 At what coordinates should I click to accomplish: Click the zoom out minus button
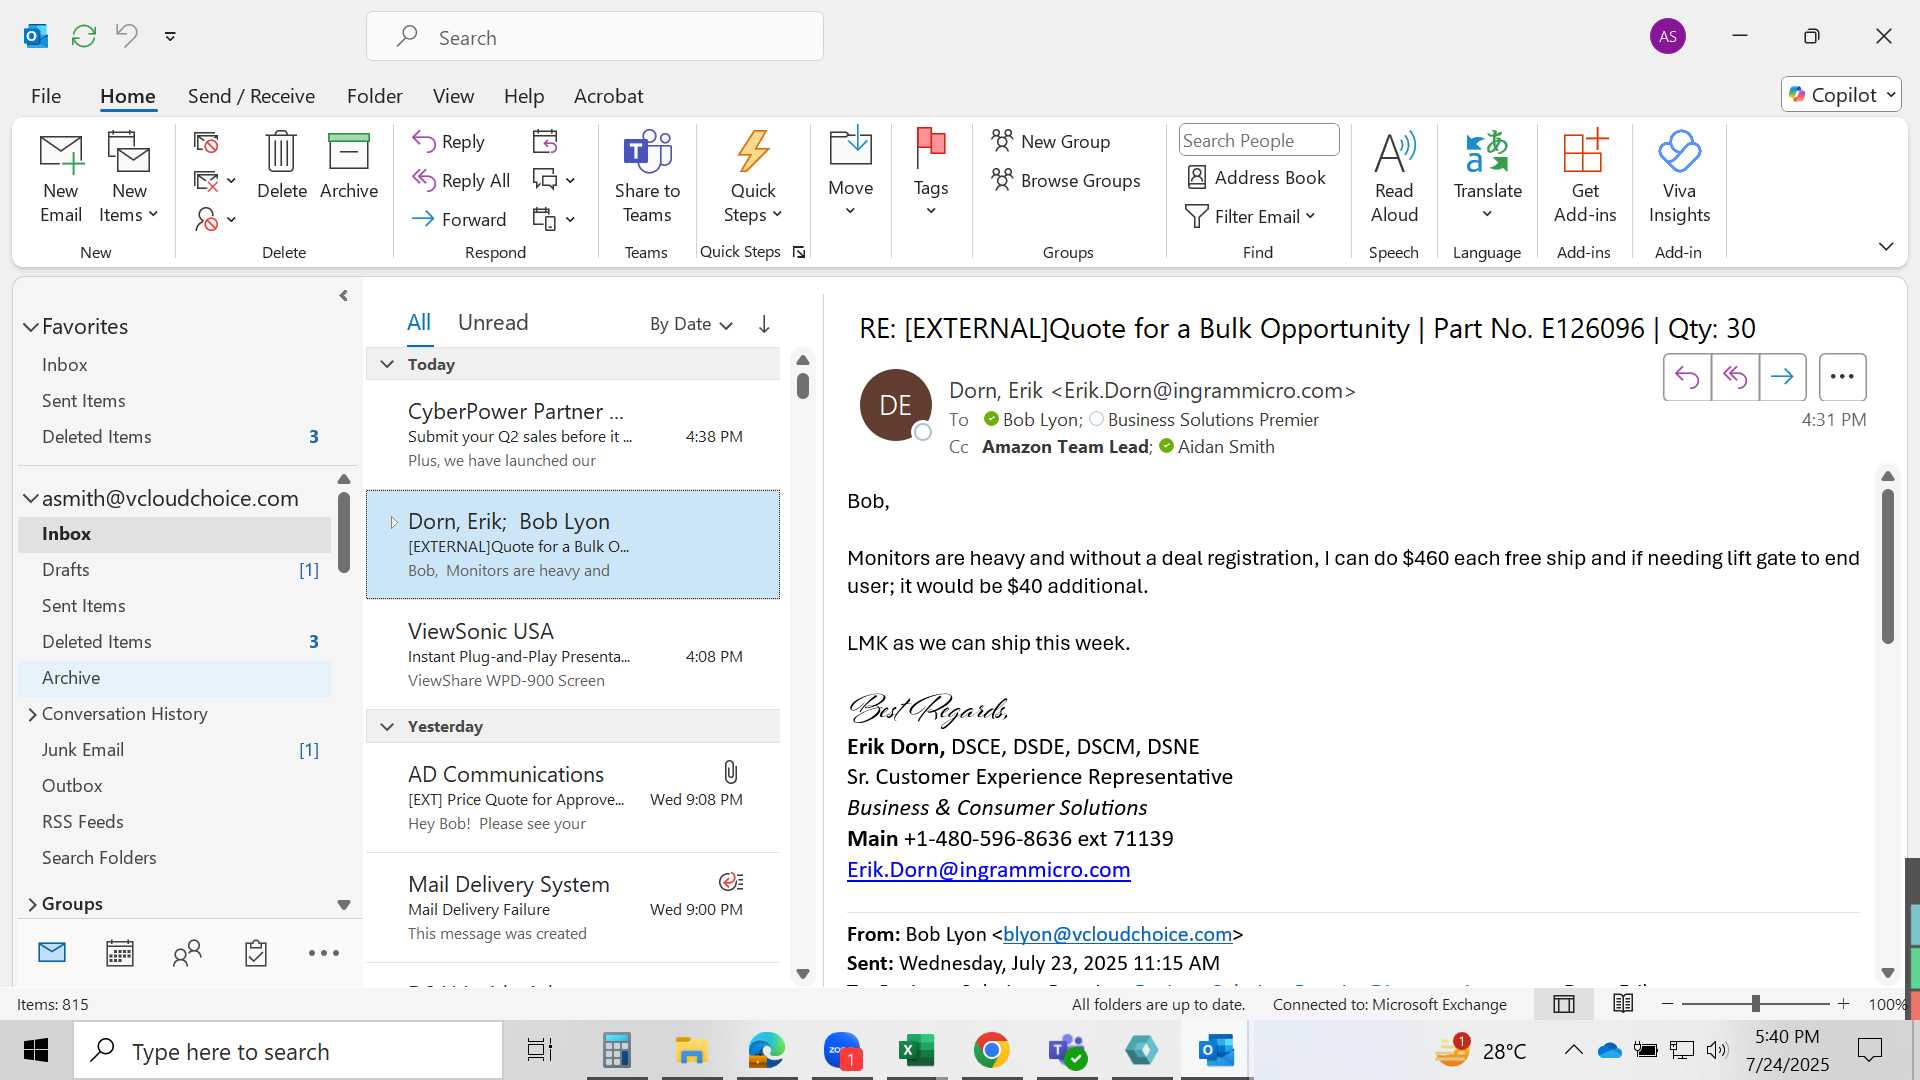[1667, 1004]
